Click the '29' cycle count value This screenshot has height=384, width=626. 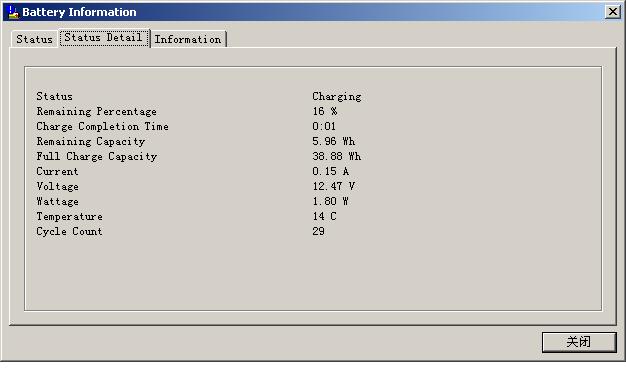click(x=318, y=231)
